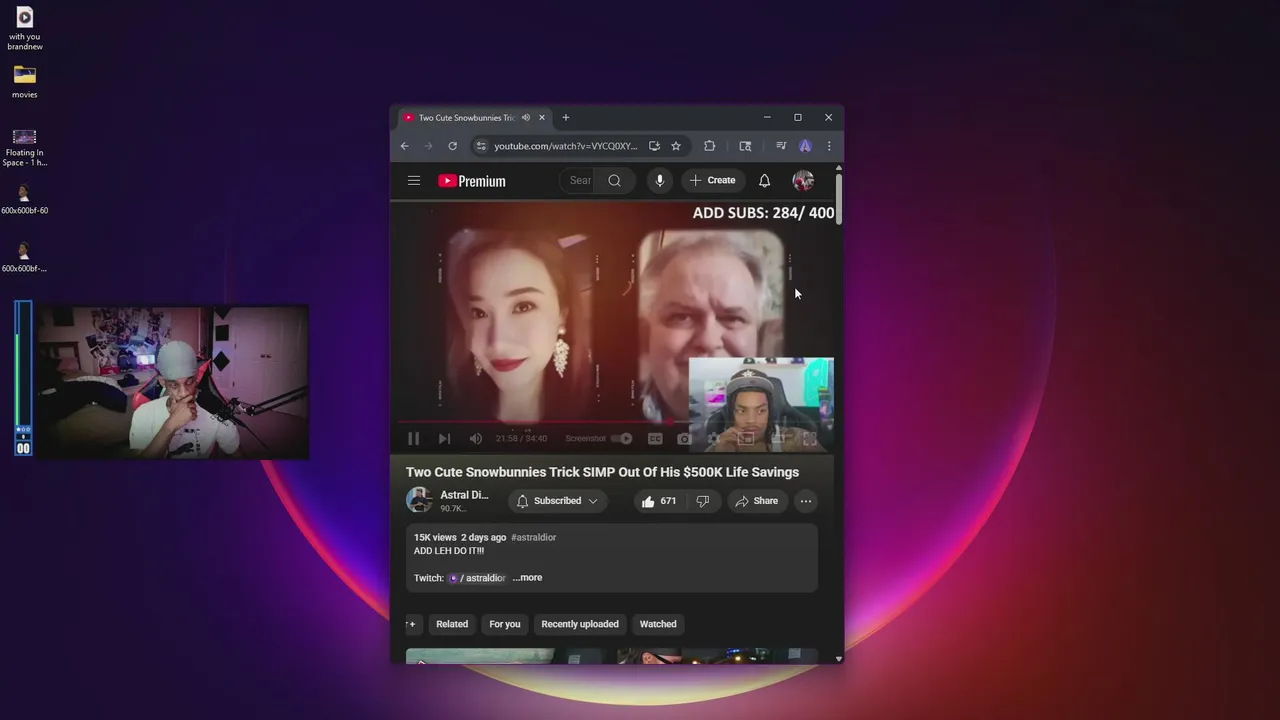Open YouTube notifications bell
The height and width of the screenshot is (720, 1280).
click(764, 181)
